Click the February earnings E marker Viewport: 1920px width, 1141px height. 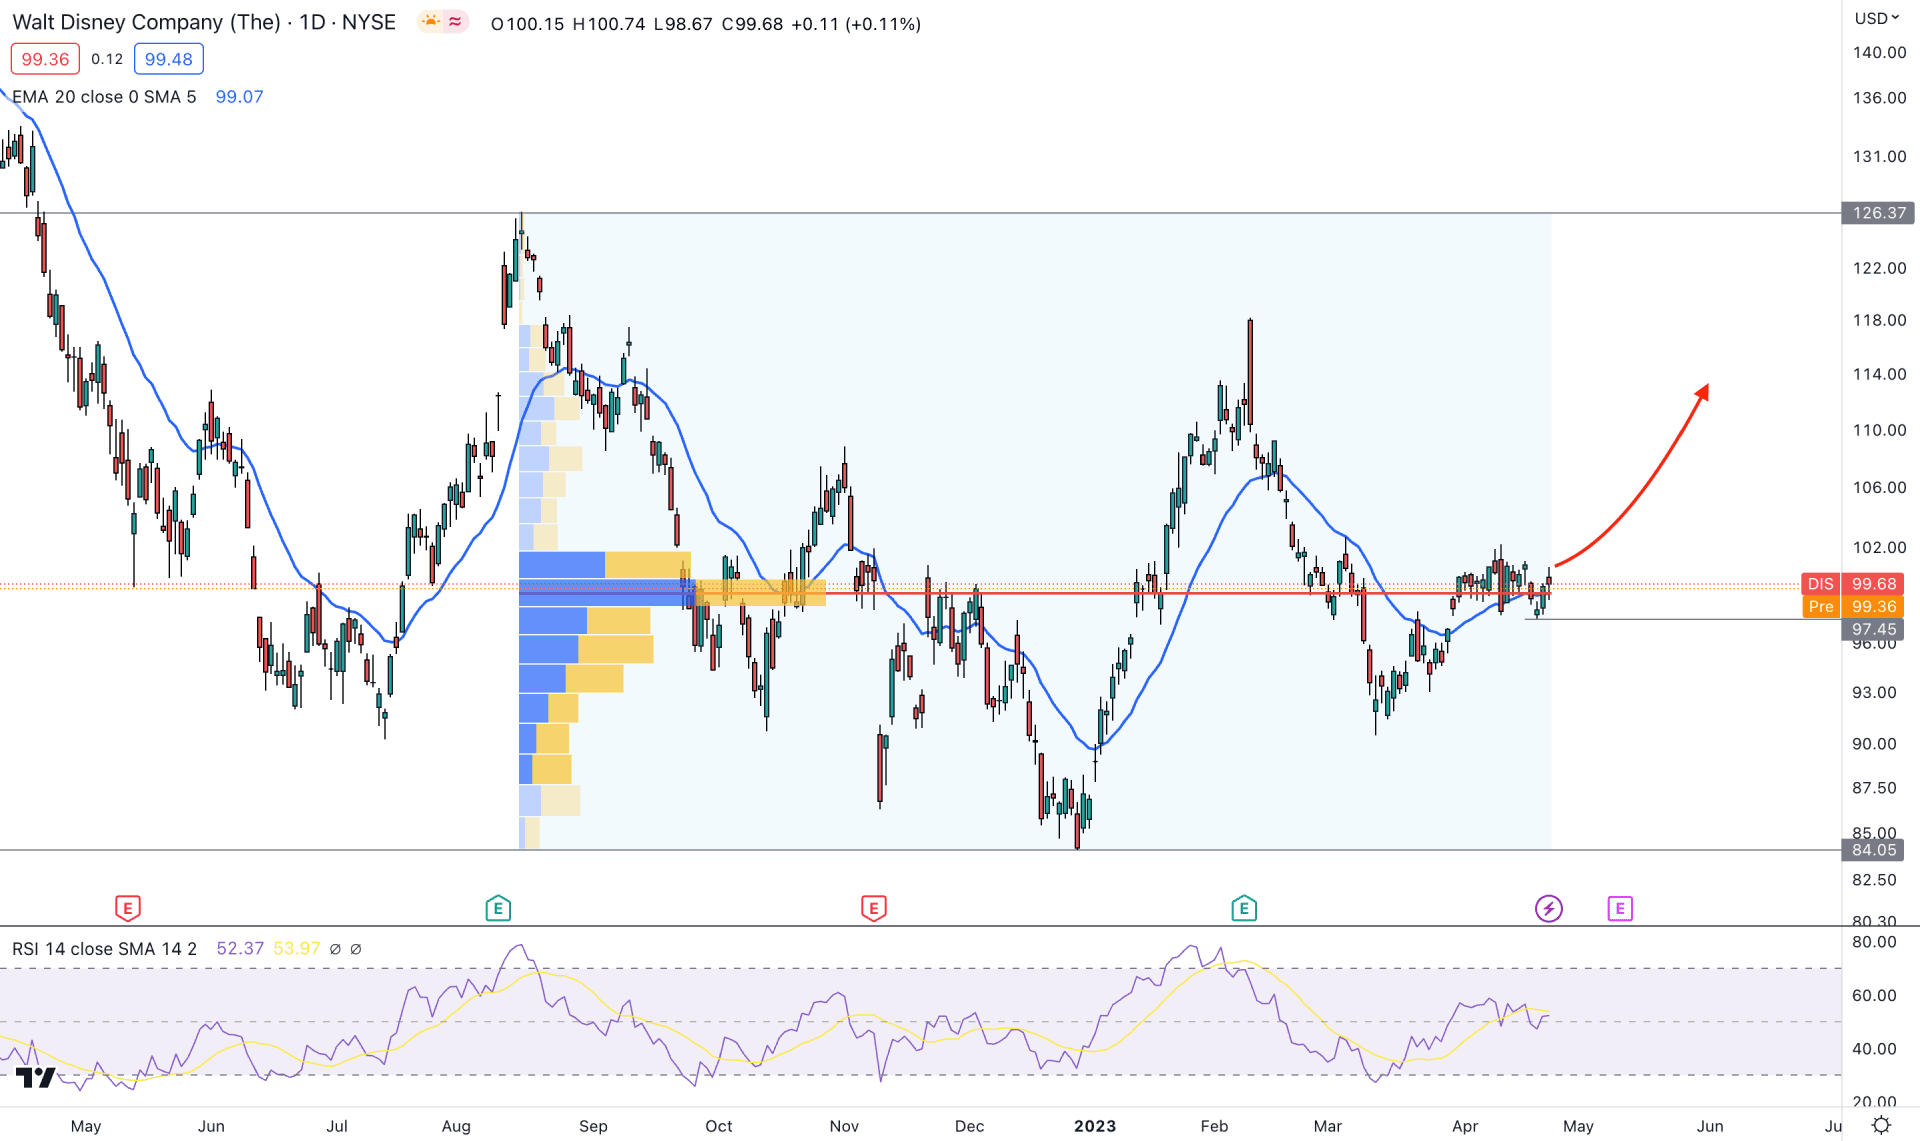point(1244,908)
